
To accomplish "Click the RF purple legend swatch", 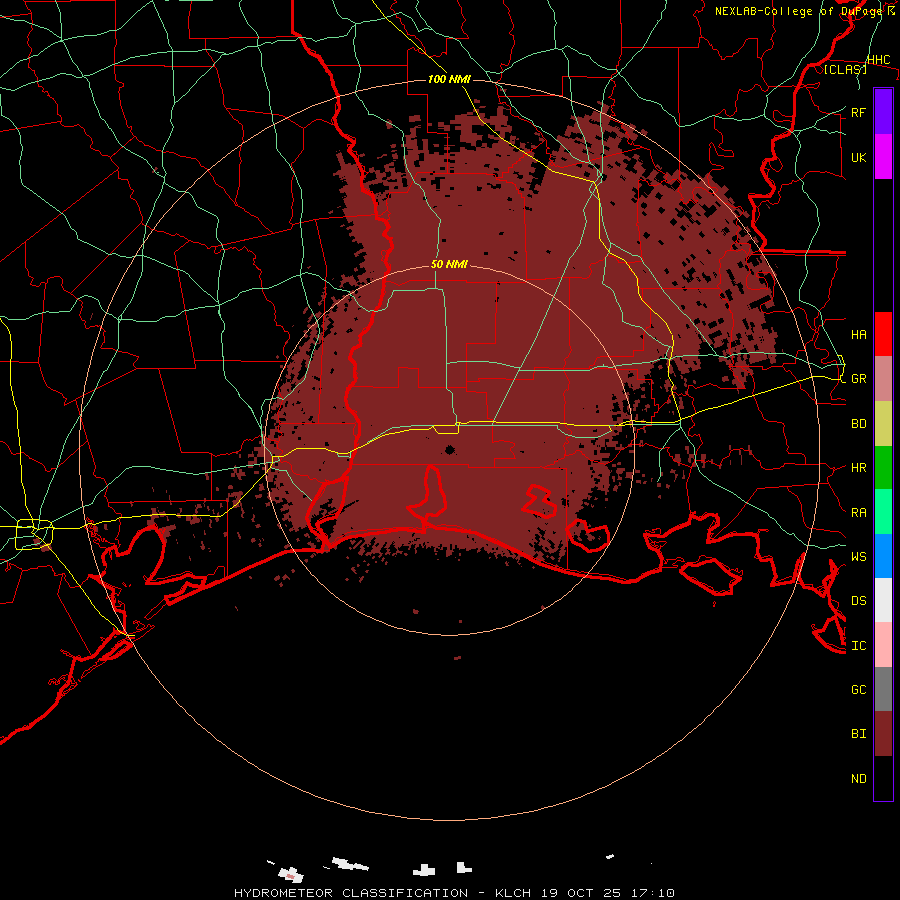I will click(x=883, y=112).
